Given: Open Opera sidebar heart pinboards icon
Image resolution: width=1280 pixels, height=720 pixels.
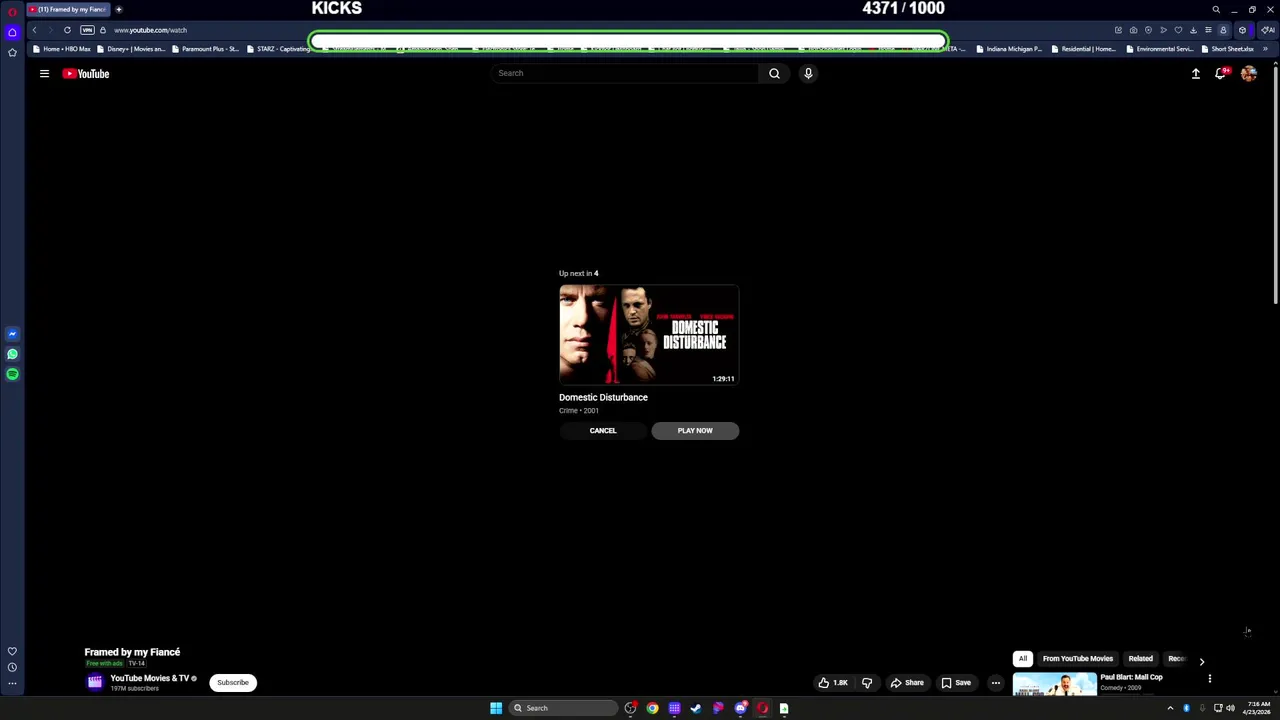Looking at the screenshot, I should [x=12, y=651].
